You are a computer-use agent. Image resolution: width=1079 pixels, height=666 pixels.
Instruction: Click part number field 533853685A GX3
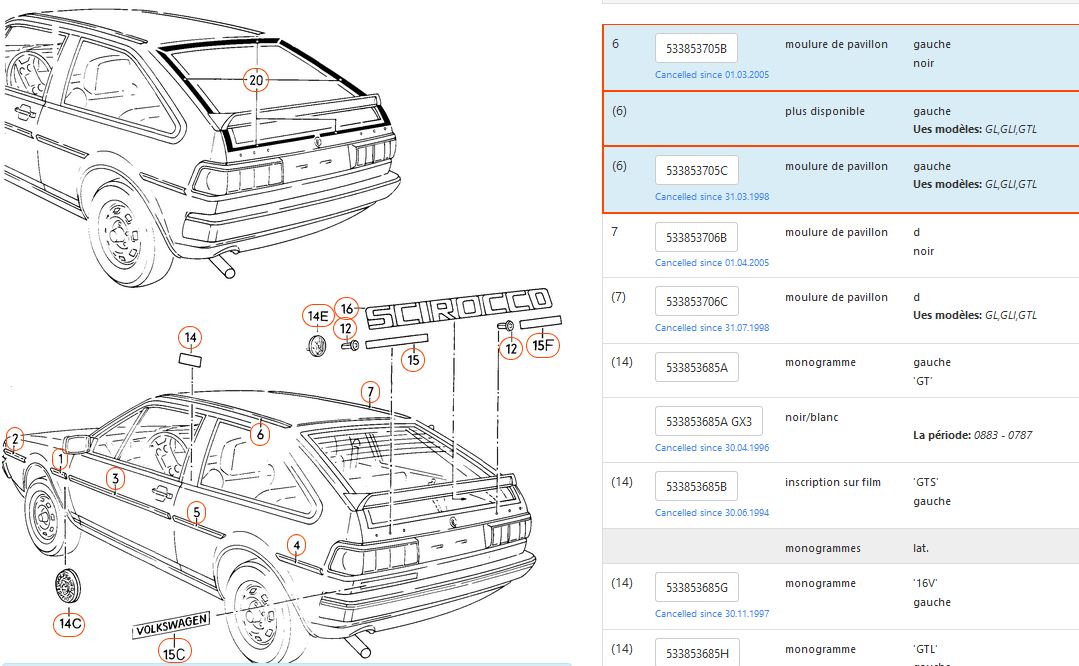708,421
